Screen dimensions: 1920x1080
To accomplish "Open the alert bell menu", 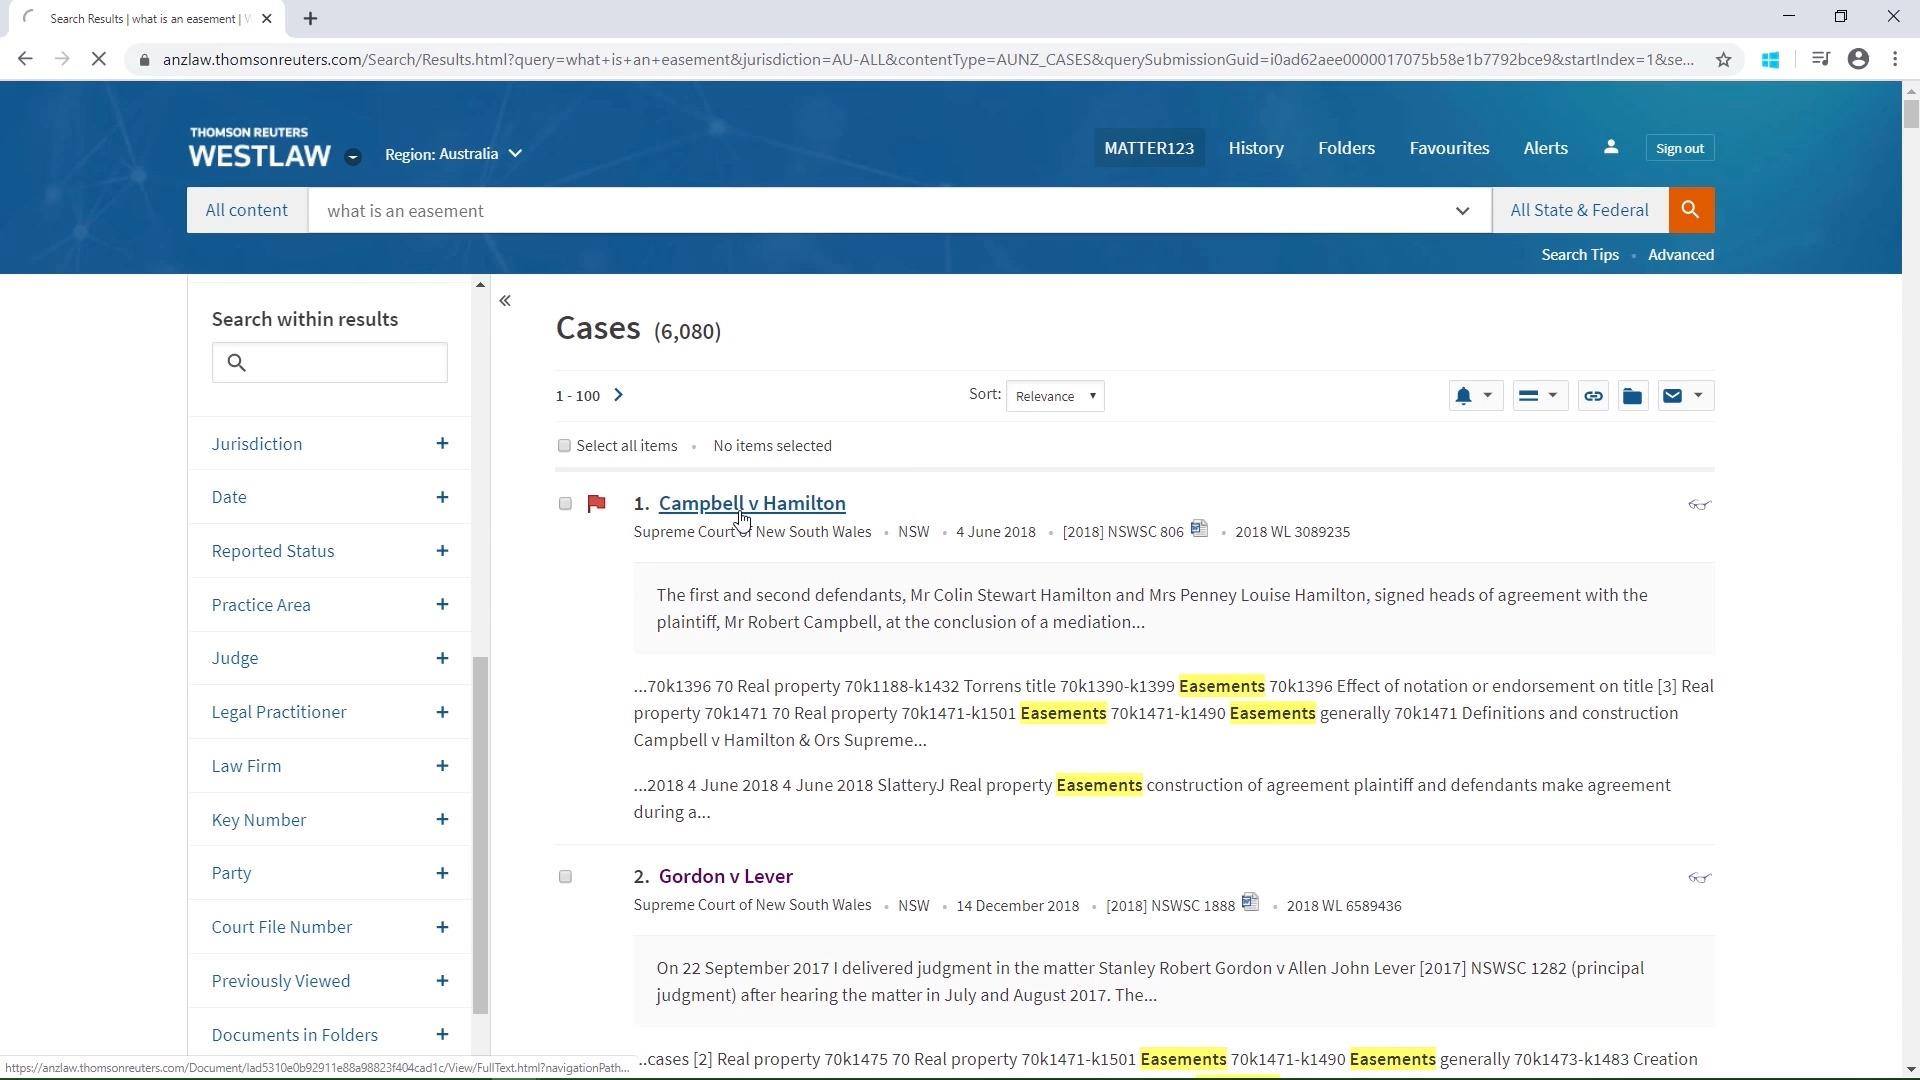I will click(1475, 396).
